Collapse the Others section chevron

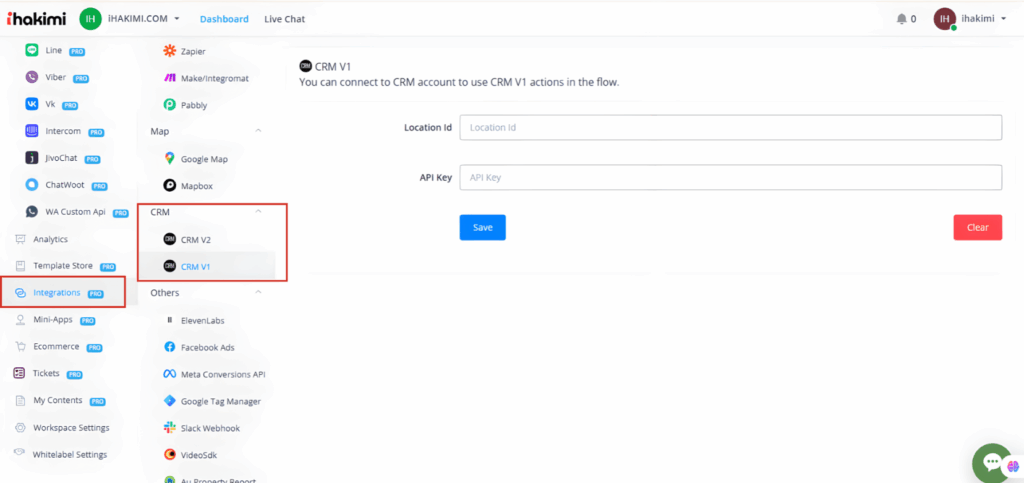coord(259,293)
